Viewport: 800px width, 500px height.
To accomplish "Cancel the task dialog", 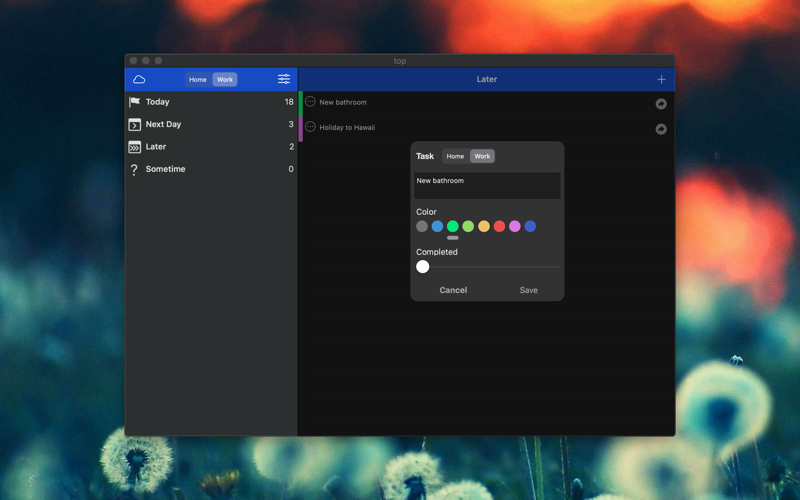I will tap(453, 290).
